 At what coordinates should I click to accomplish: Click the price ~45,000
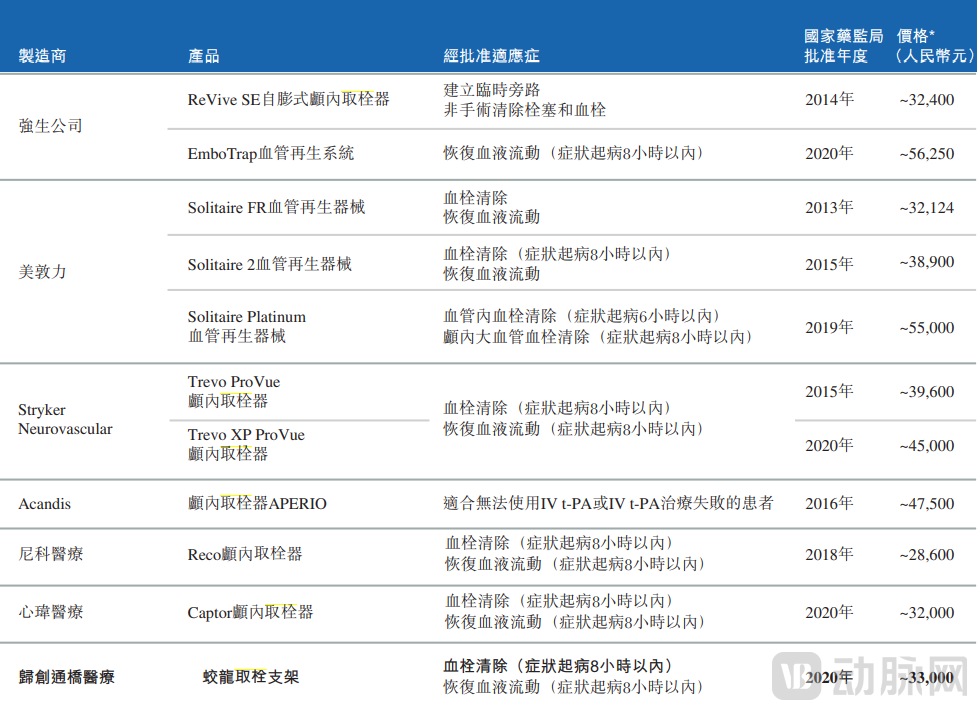(x=927, y=446)
